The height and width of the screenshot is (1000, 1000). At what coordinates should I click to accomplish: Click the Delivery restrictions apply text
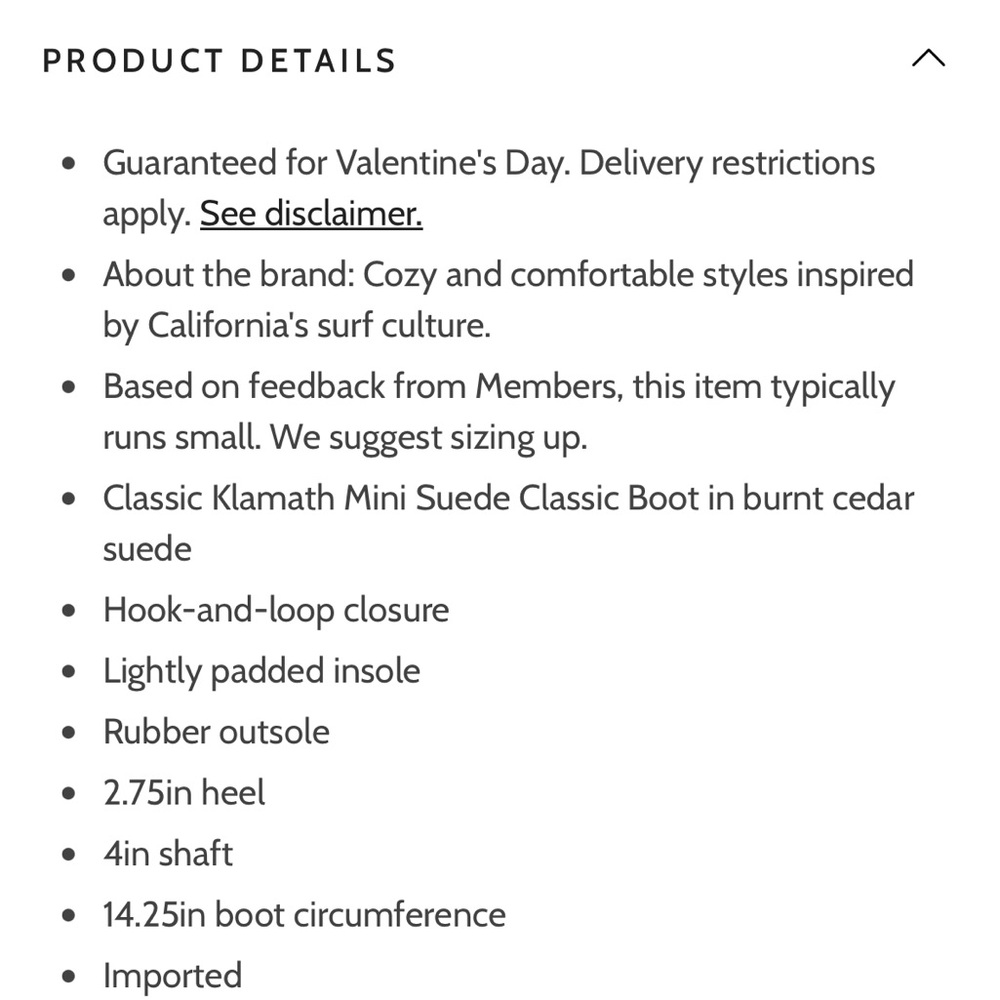coord(489,188)
